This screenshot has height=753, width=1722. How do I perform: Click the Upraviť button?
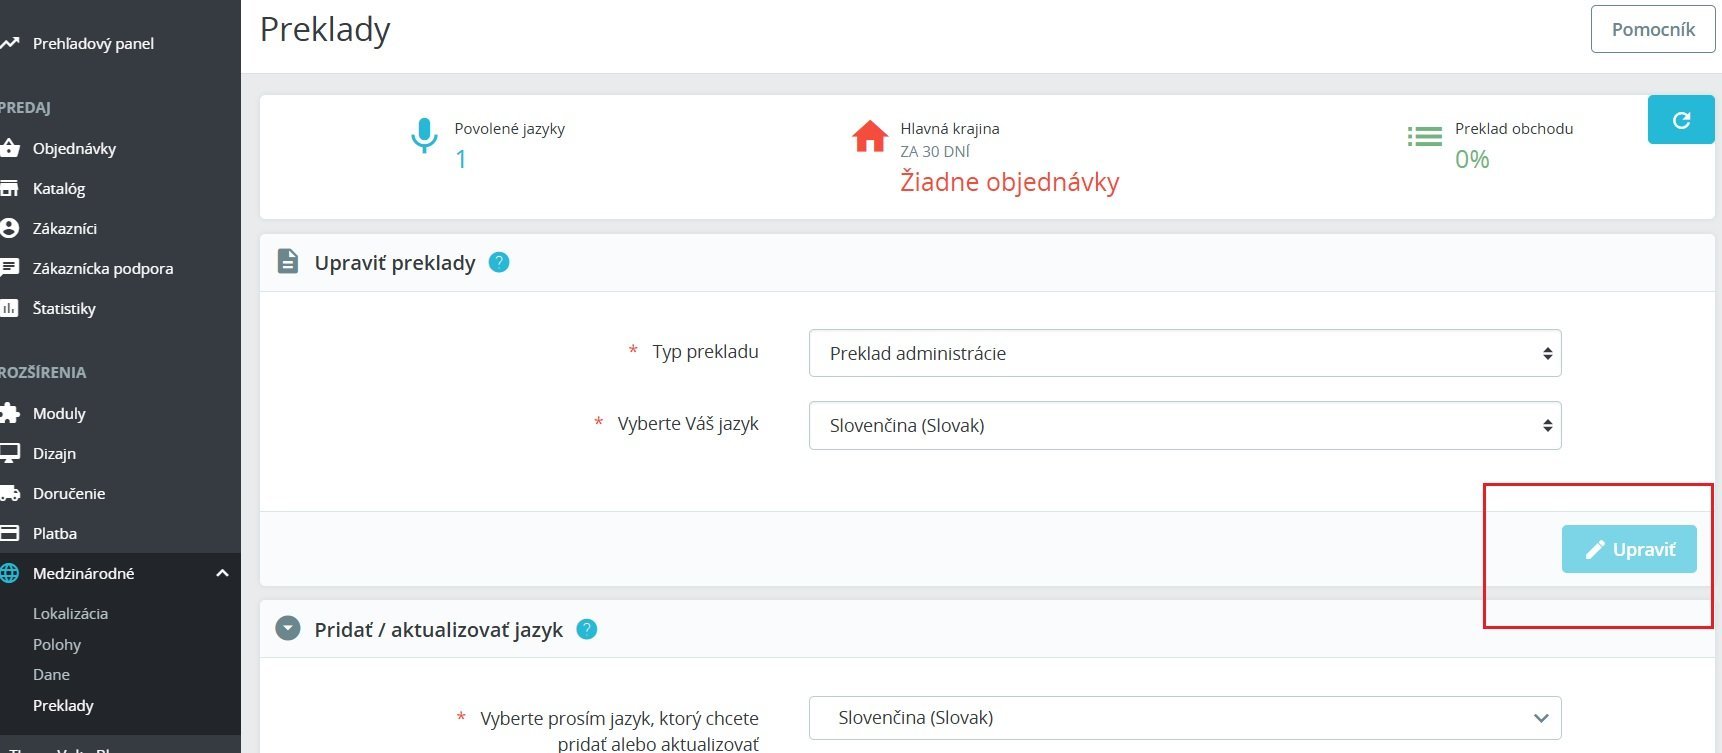point(1629,549)
